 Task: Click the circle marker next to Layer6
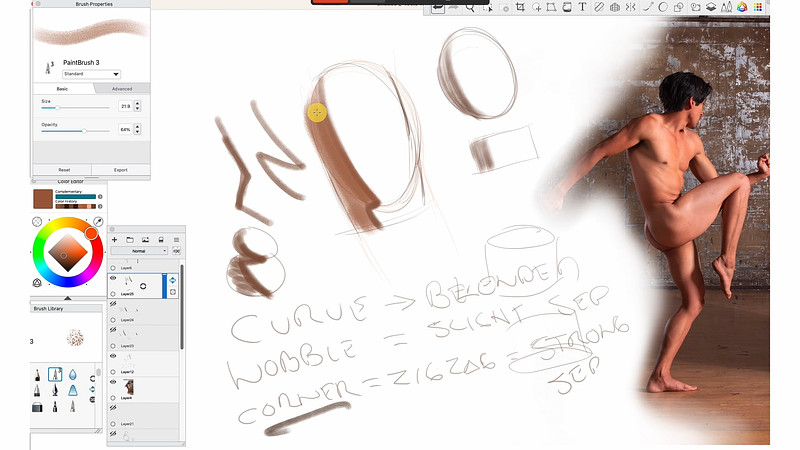(113, 267)
